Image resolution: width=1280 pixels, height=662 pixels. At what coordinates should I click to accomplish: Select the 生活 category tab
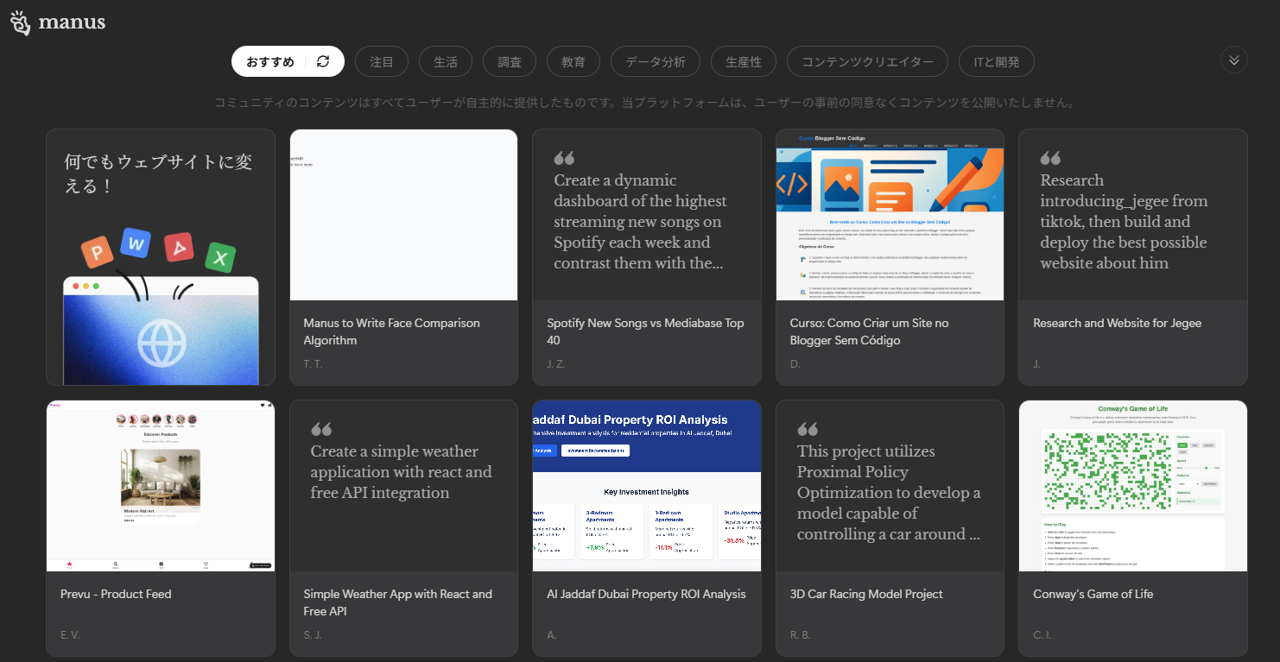446,61
